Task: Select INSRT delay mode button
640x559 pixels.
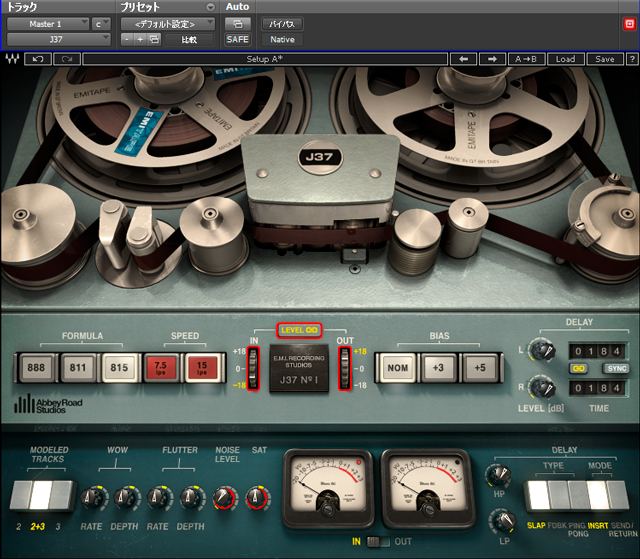Action: pyautogui.click(x=597, y=495)
